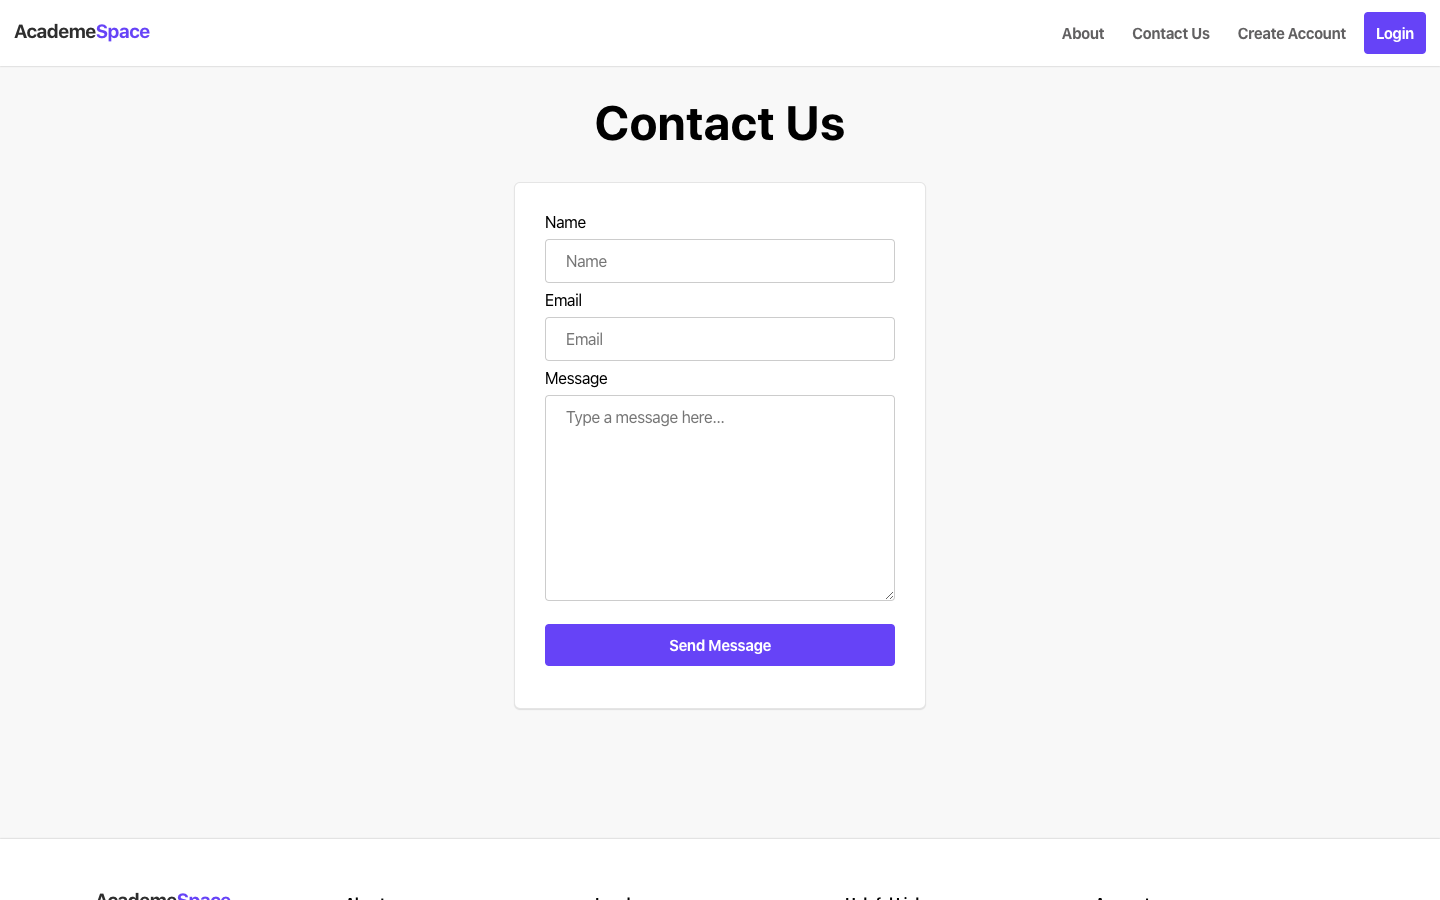
Task: Click the footer Helpful Links column heading
Action: [x=883, y=896]
